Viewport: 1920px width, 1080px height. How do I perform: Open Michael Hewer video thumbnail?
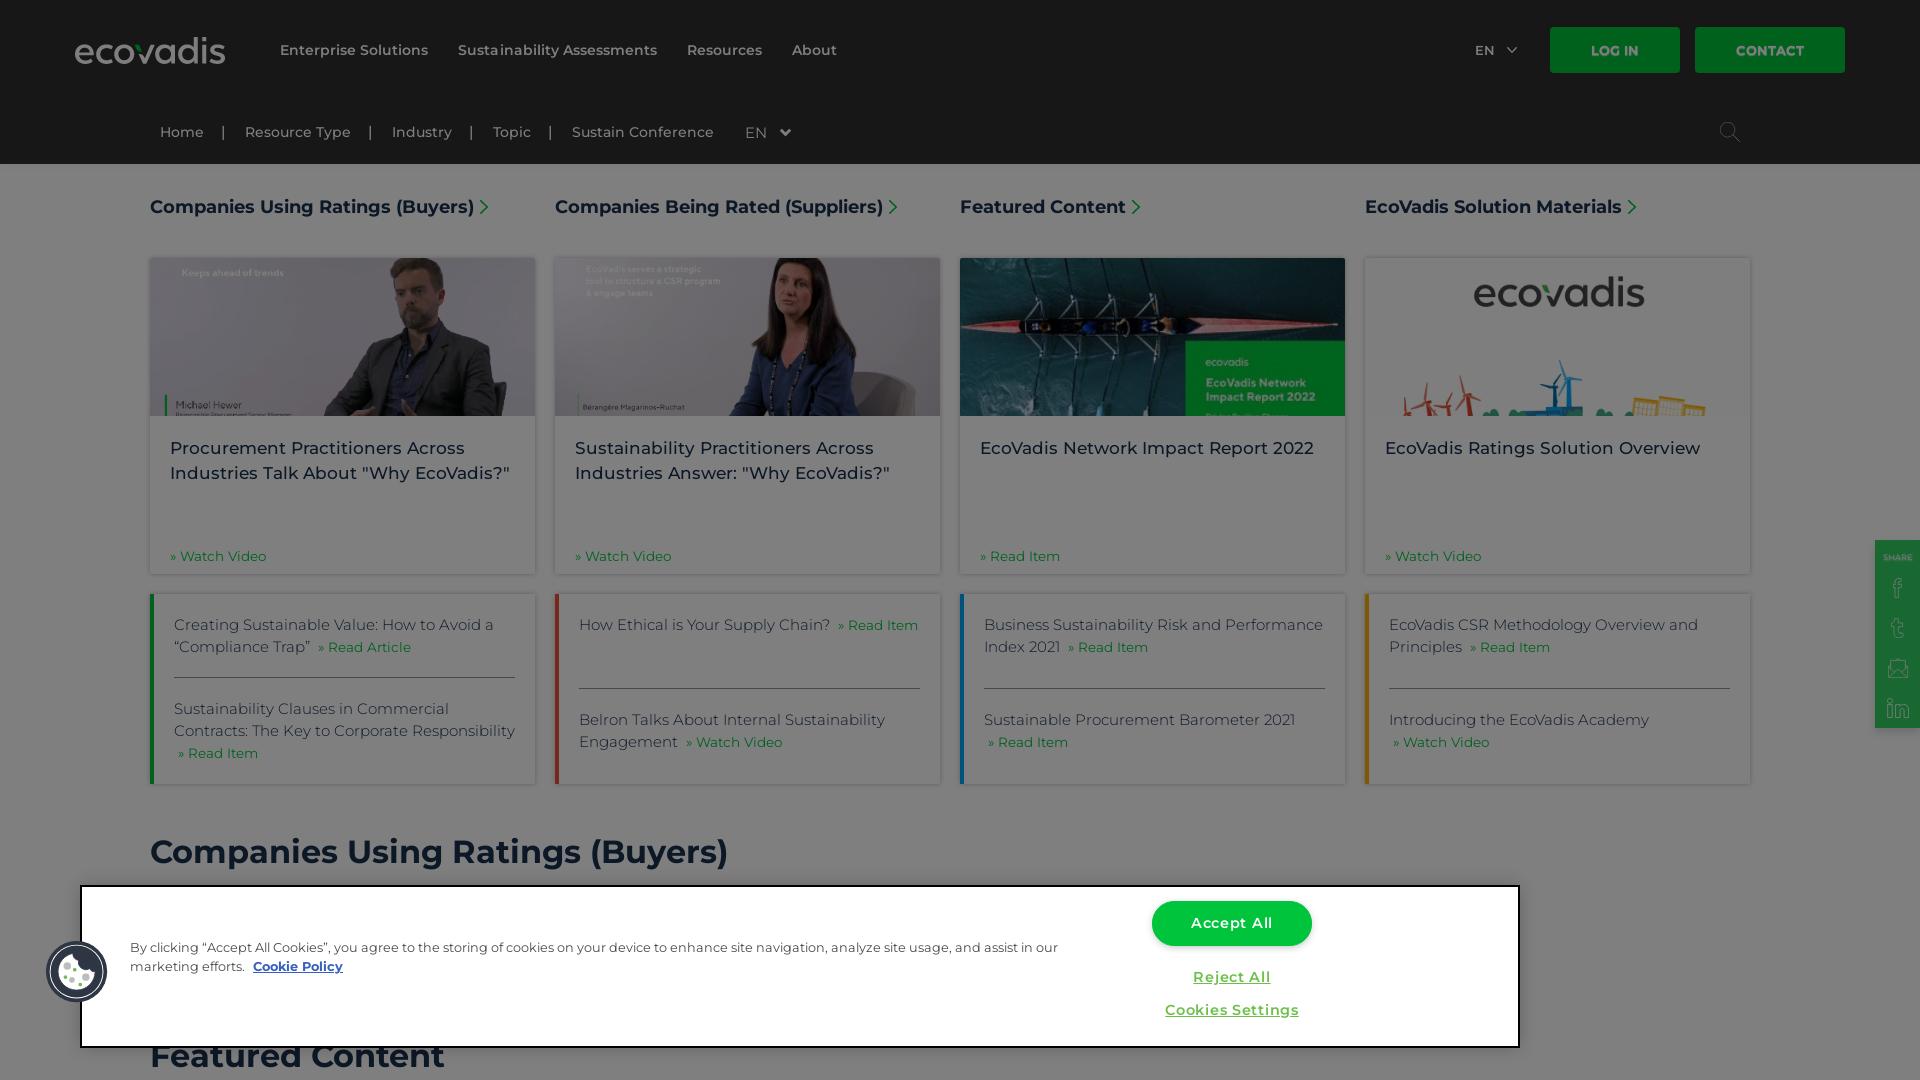[342, 337]
